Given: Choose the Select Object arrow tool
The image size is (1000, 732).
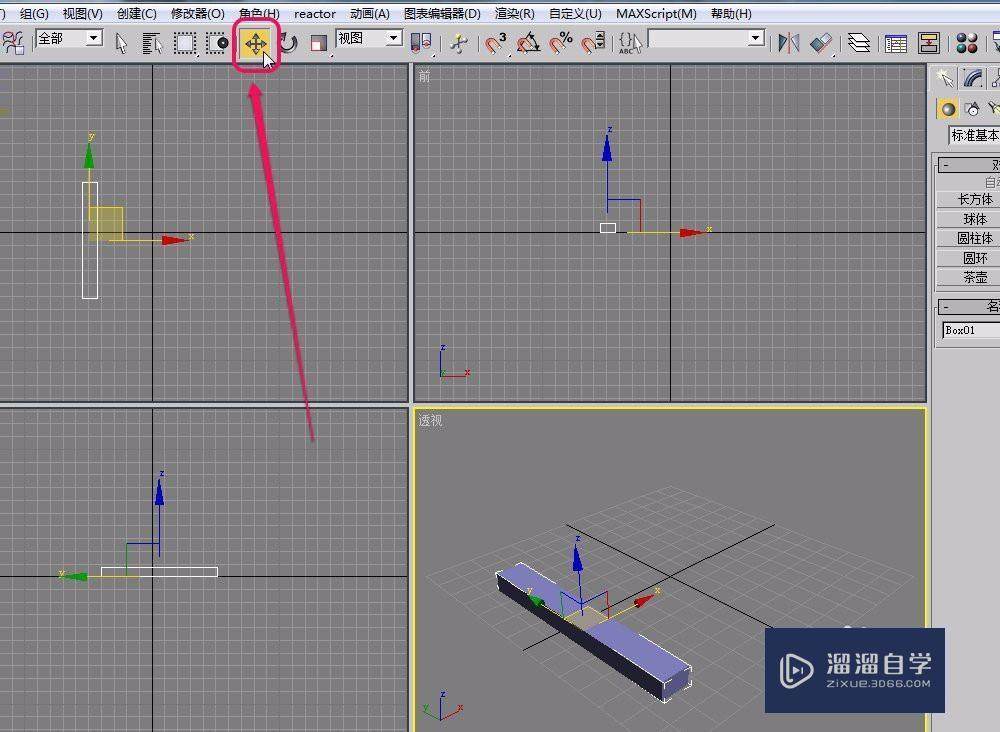Looking at the screenshot, I should pos(120,43).
